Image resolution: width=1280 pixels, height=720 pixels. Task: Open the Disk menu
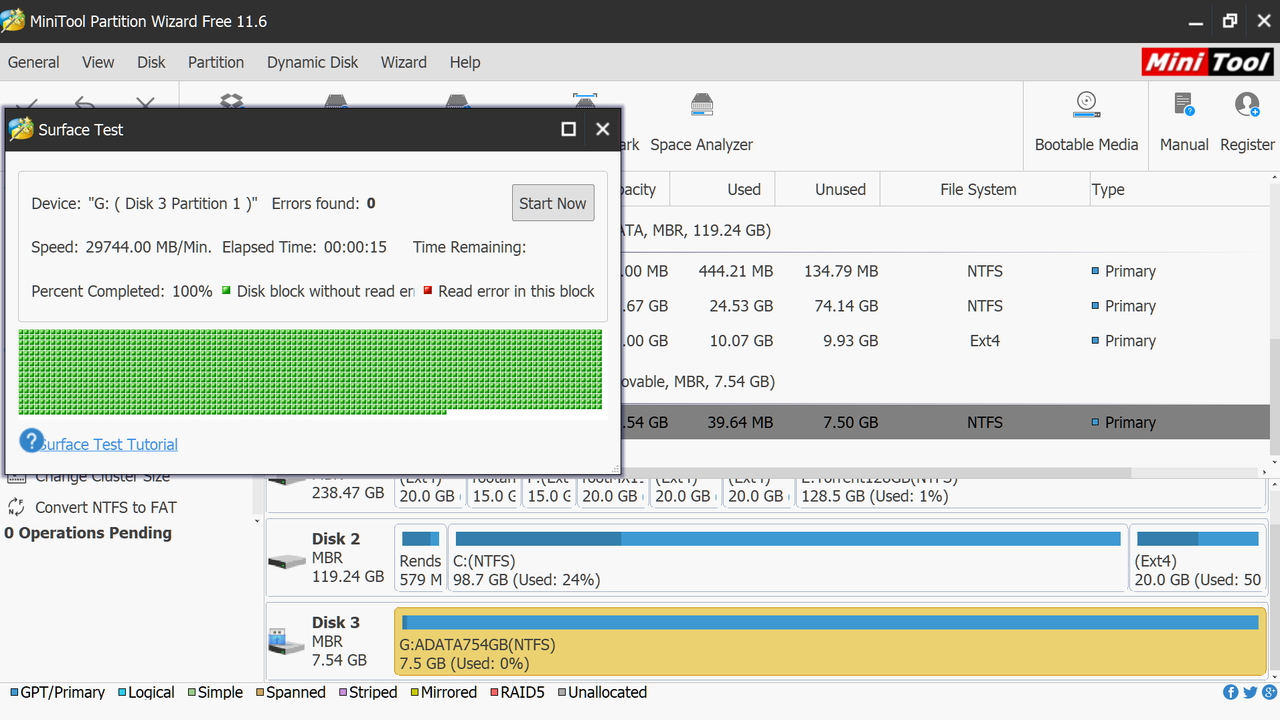[151, 62]
